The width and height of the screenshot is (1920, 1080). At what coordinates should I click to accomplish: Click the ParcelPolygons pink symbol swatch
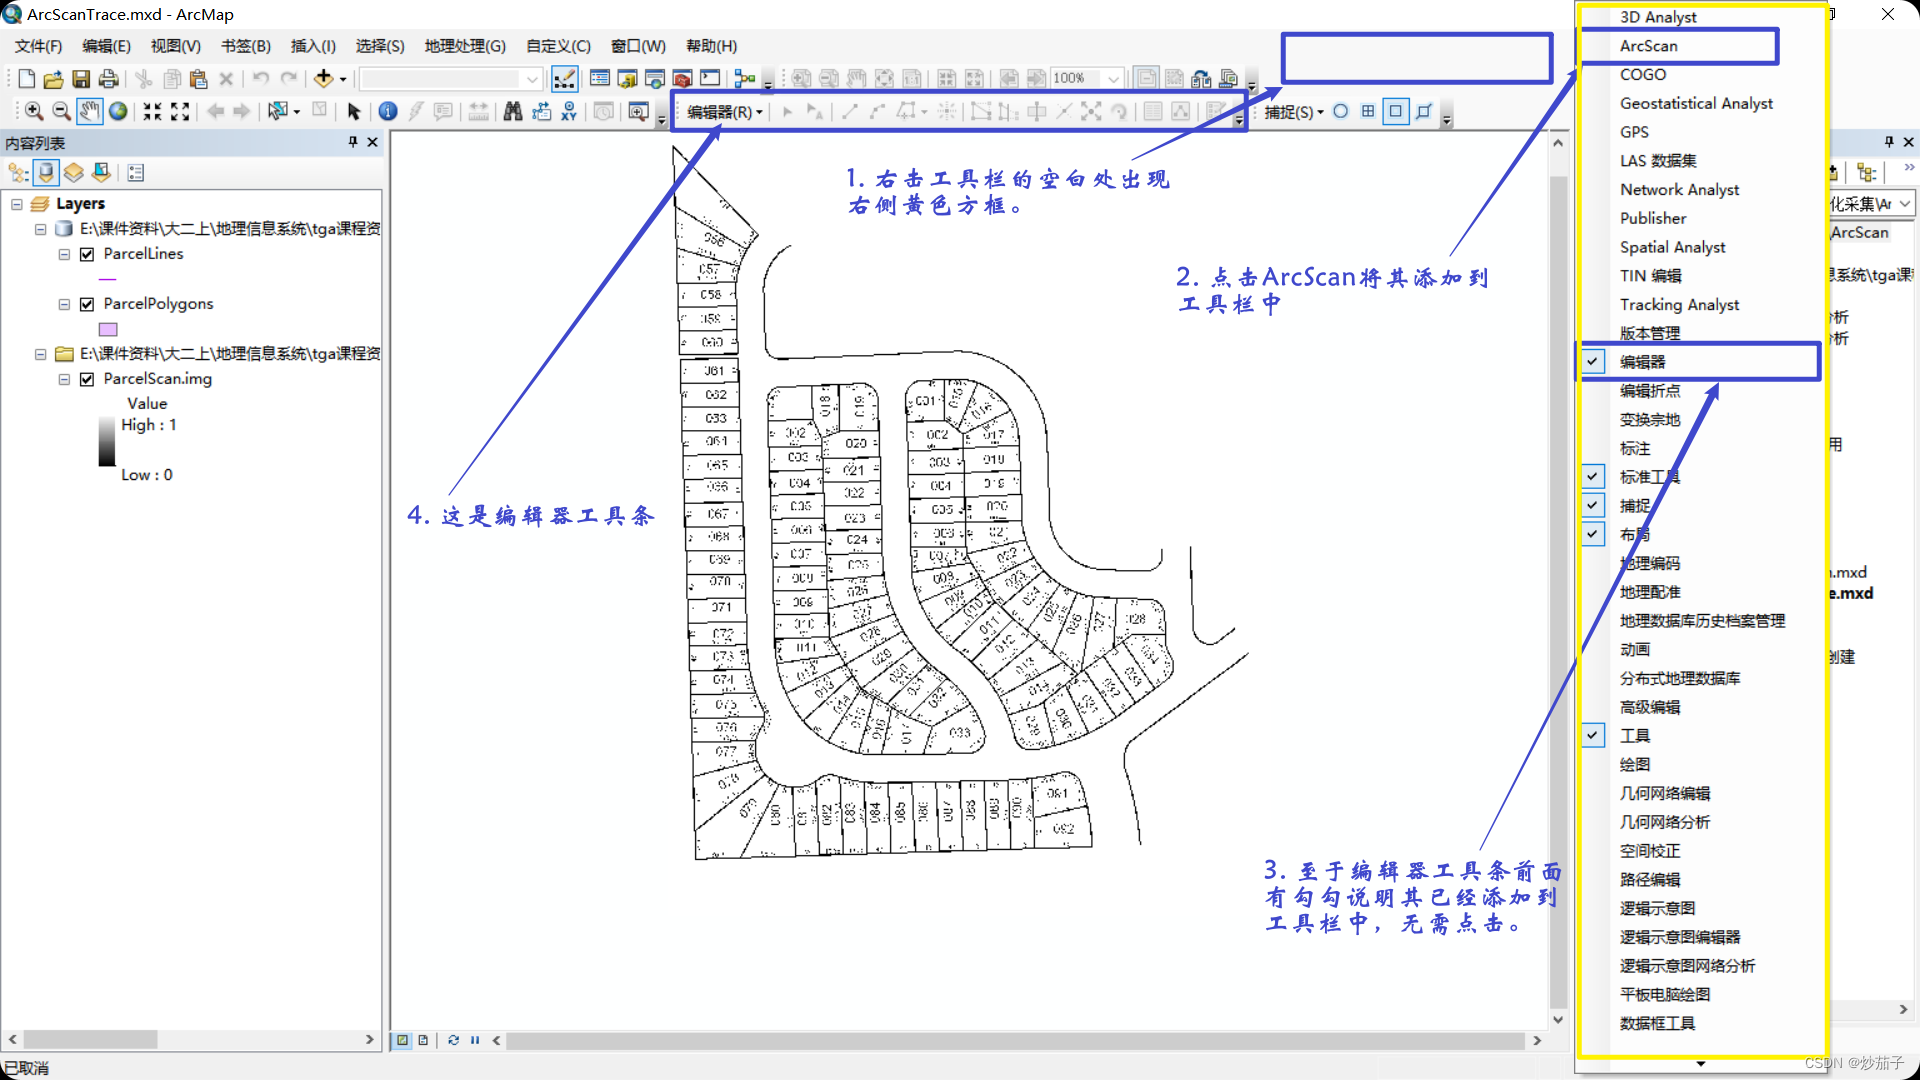(108, 329)
